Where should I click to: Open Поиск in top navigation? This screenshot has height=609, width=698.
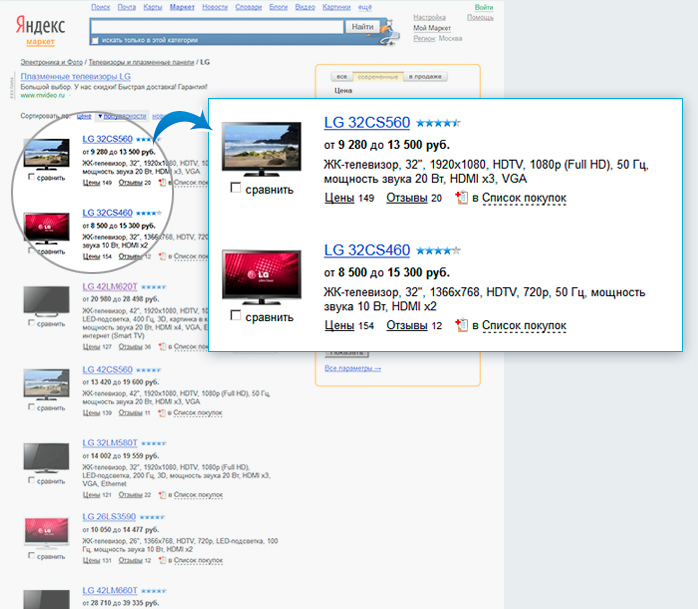pos(101,7)
